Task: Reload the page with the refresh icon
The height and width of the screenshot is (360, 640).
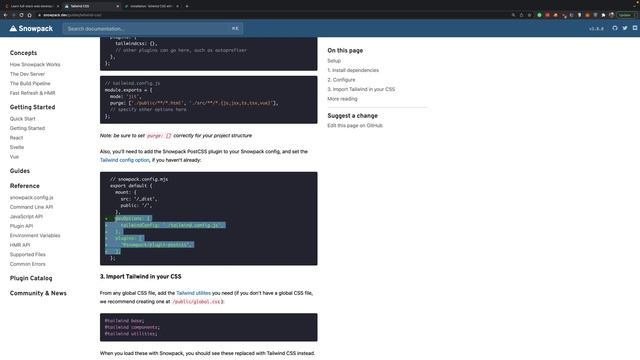Action: tap(21, 15)
